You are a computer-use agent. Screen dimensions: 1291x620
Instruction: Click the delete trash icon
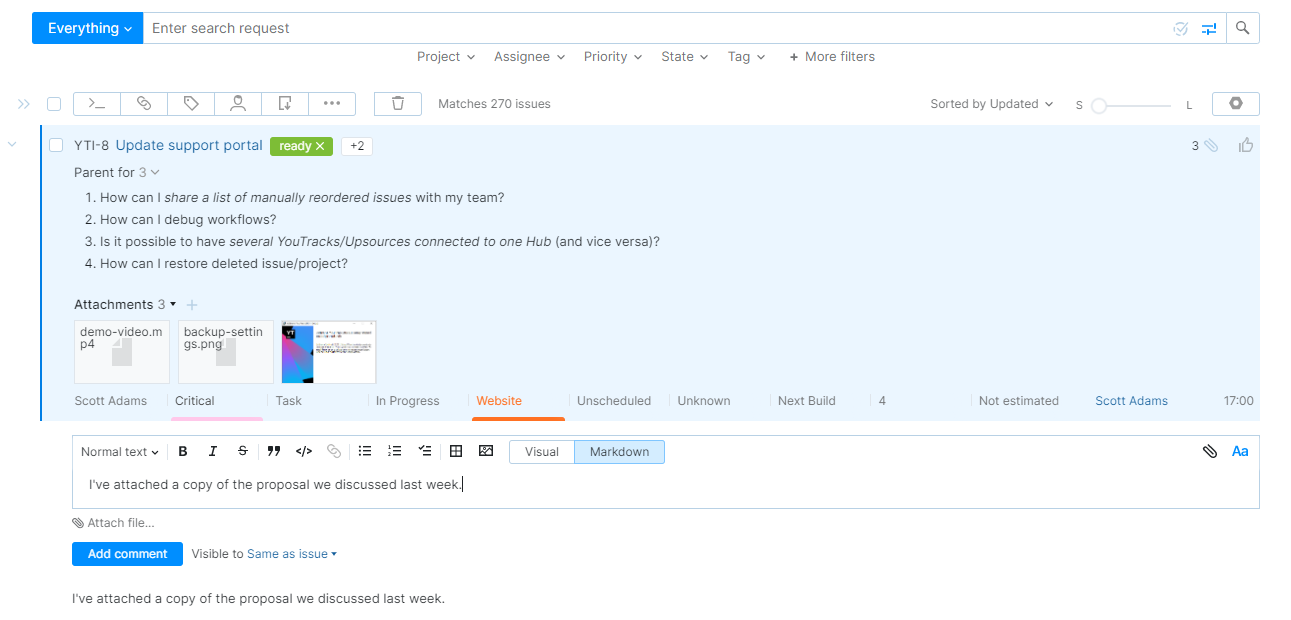397,103
